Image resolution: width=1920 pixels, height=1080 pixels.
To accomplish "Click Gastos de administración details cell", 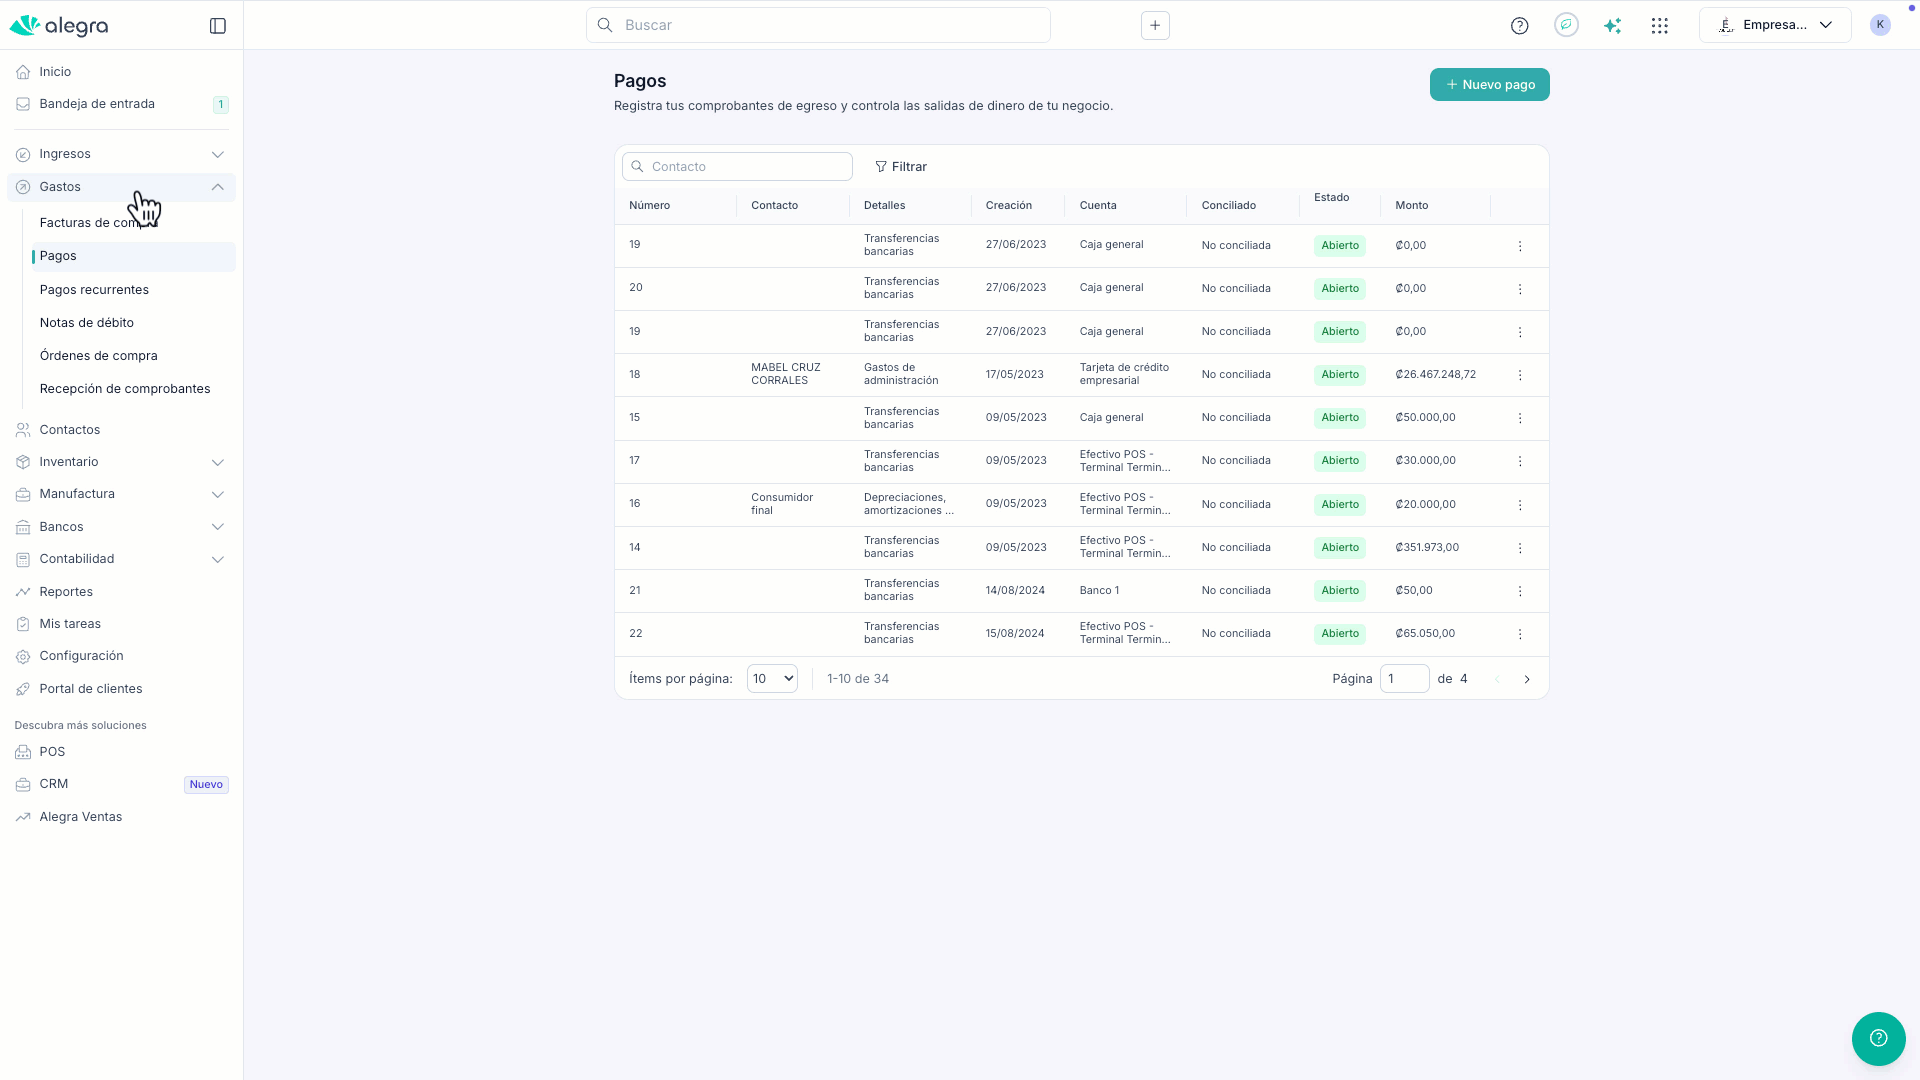I will point(901,374).
